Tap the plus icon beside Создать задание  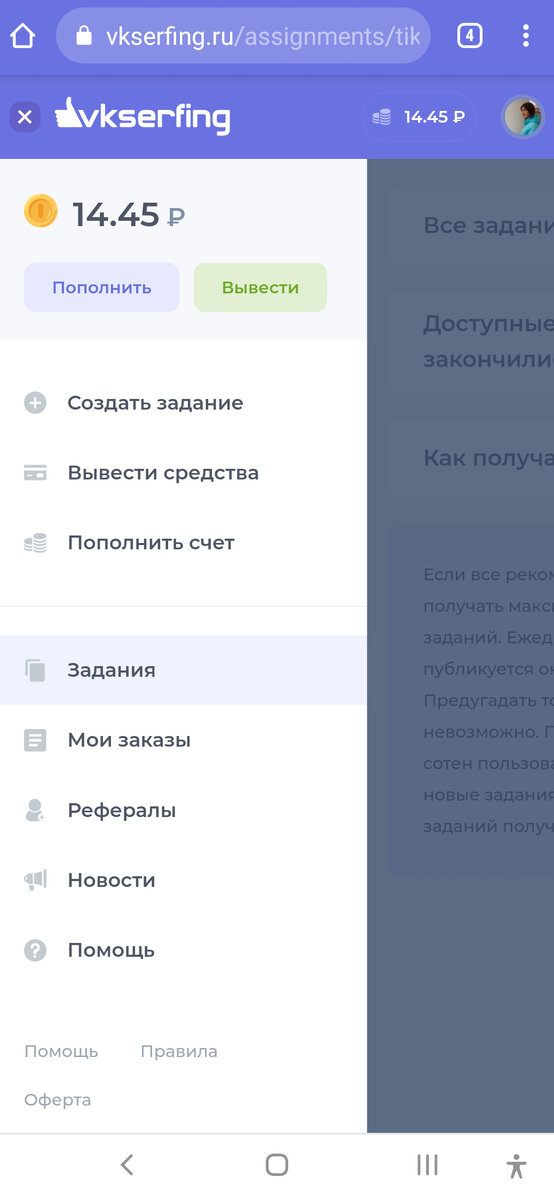35,403
